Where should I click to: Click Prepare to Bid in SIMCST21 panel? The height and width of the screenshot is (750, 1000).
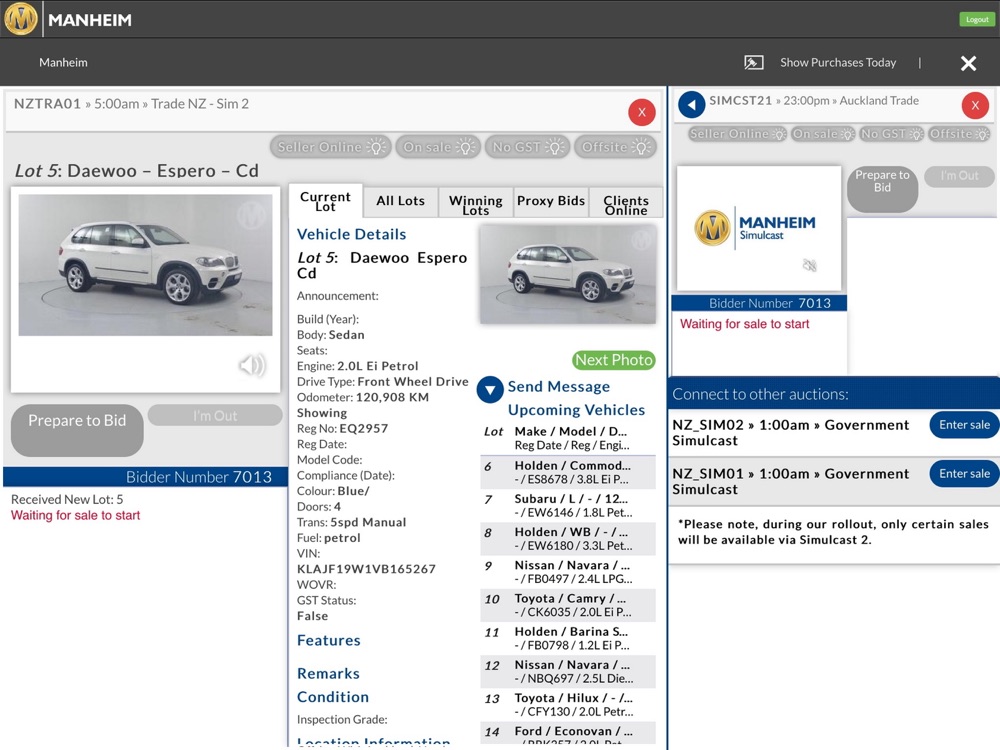coord(882,189)
